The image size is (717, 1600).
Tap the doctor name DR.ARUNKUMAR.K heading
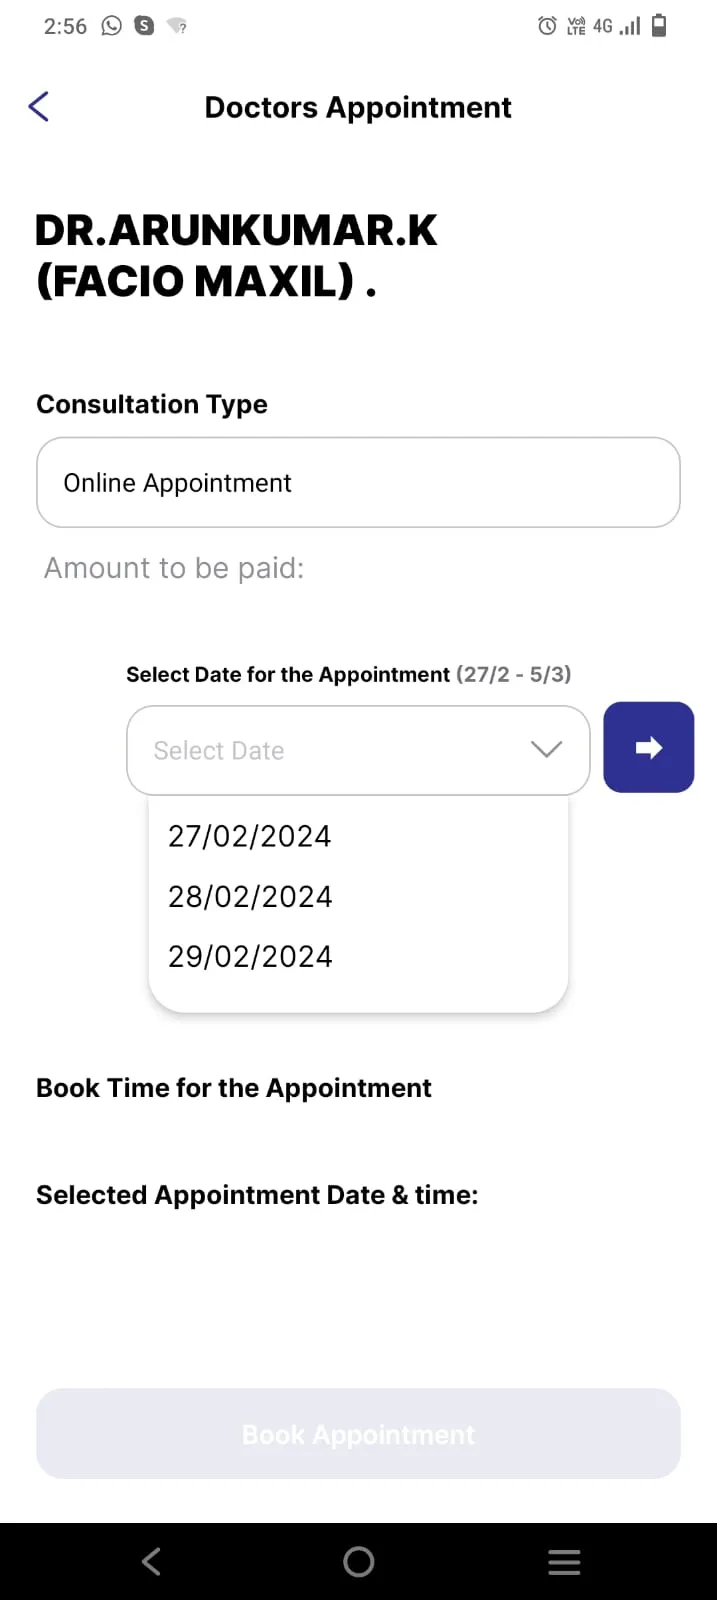tap(236, 230)
